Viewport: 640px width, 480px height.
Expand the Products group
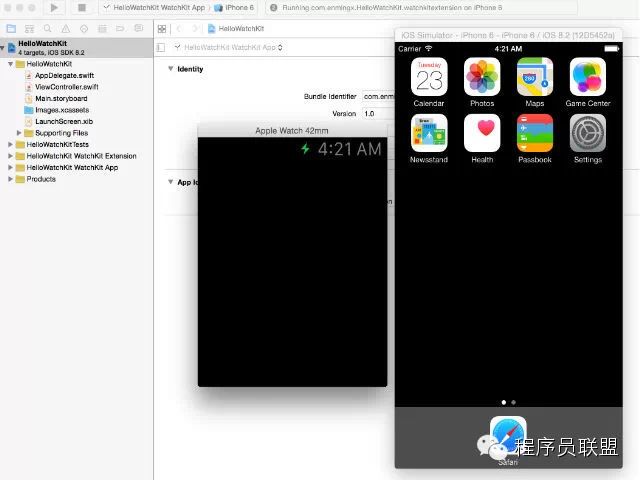(x=11, y=179)
